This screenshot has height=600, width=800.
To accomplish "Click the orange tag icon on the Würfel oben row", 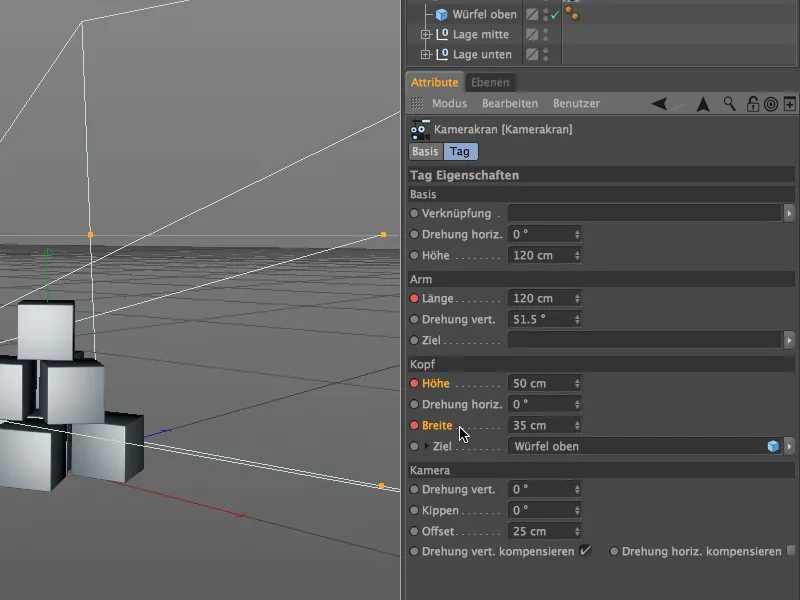I will click(572, 14).
